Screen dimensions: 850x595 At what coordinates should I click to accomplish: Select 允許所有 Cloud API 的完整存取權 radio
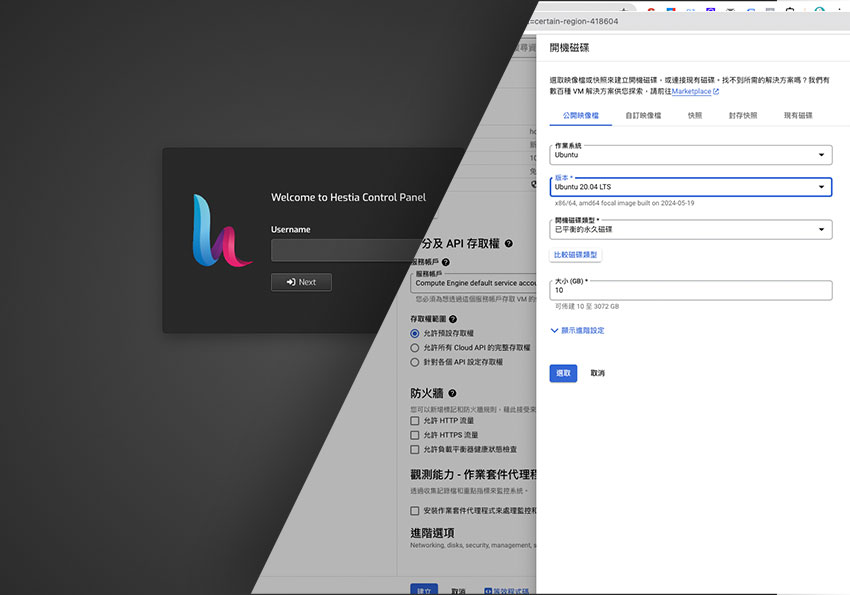415,348
